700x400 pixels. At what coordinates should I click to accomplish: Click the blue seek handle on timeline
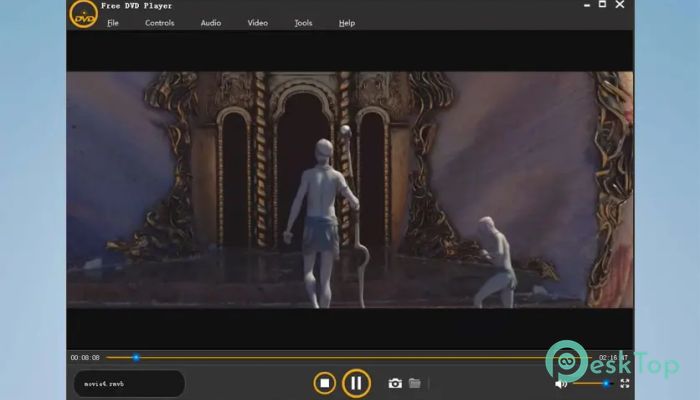136,358
